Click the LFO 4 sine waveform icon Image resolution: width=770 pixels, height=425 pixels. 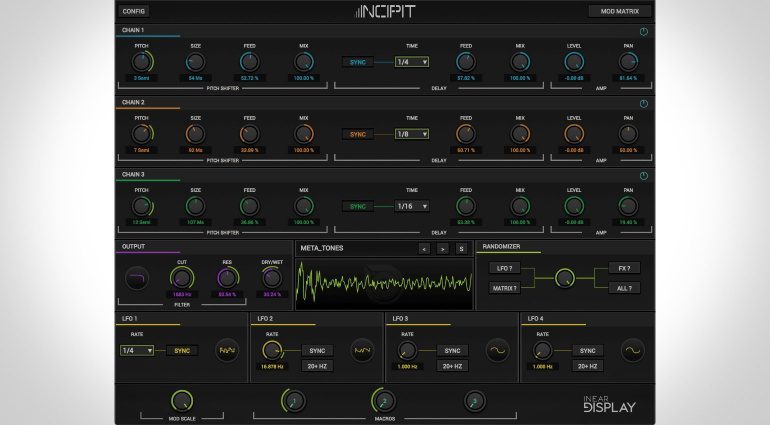click(x=632, y=352)
